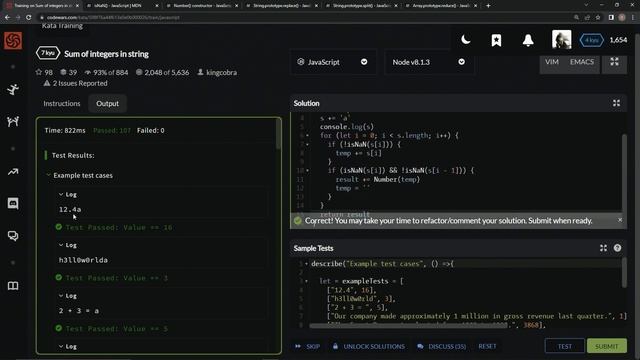Click the 4 kyu rank badge
640x360 pixels.
(591, 40)
